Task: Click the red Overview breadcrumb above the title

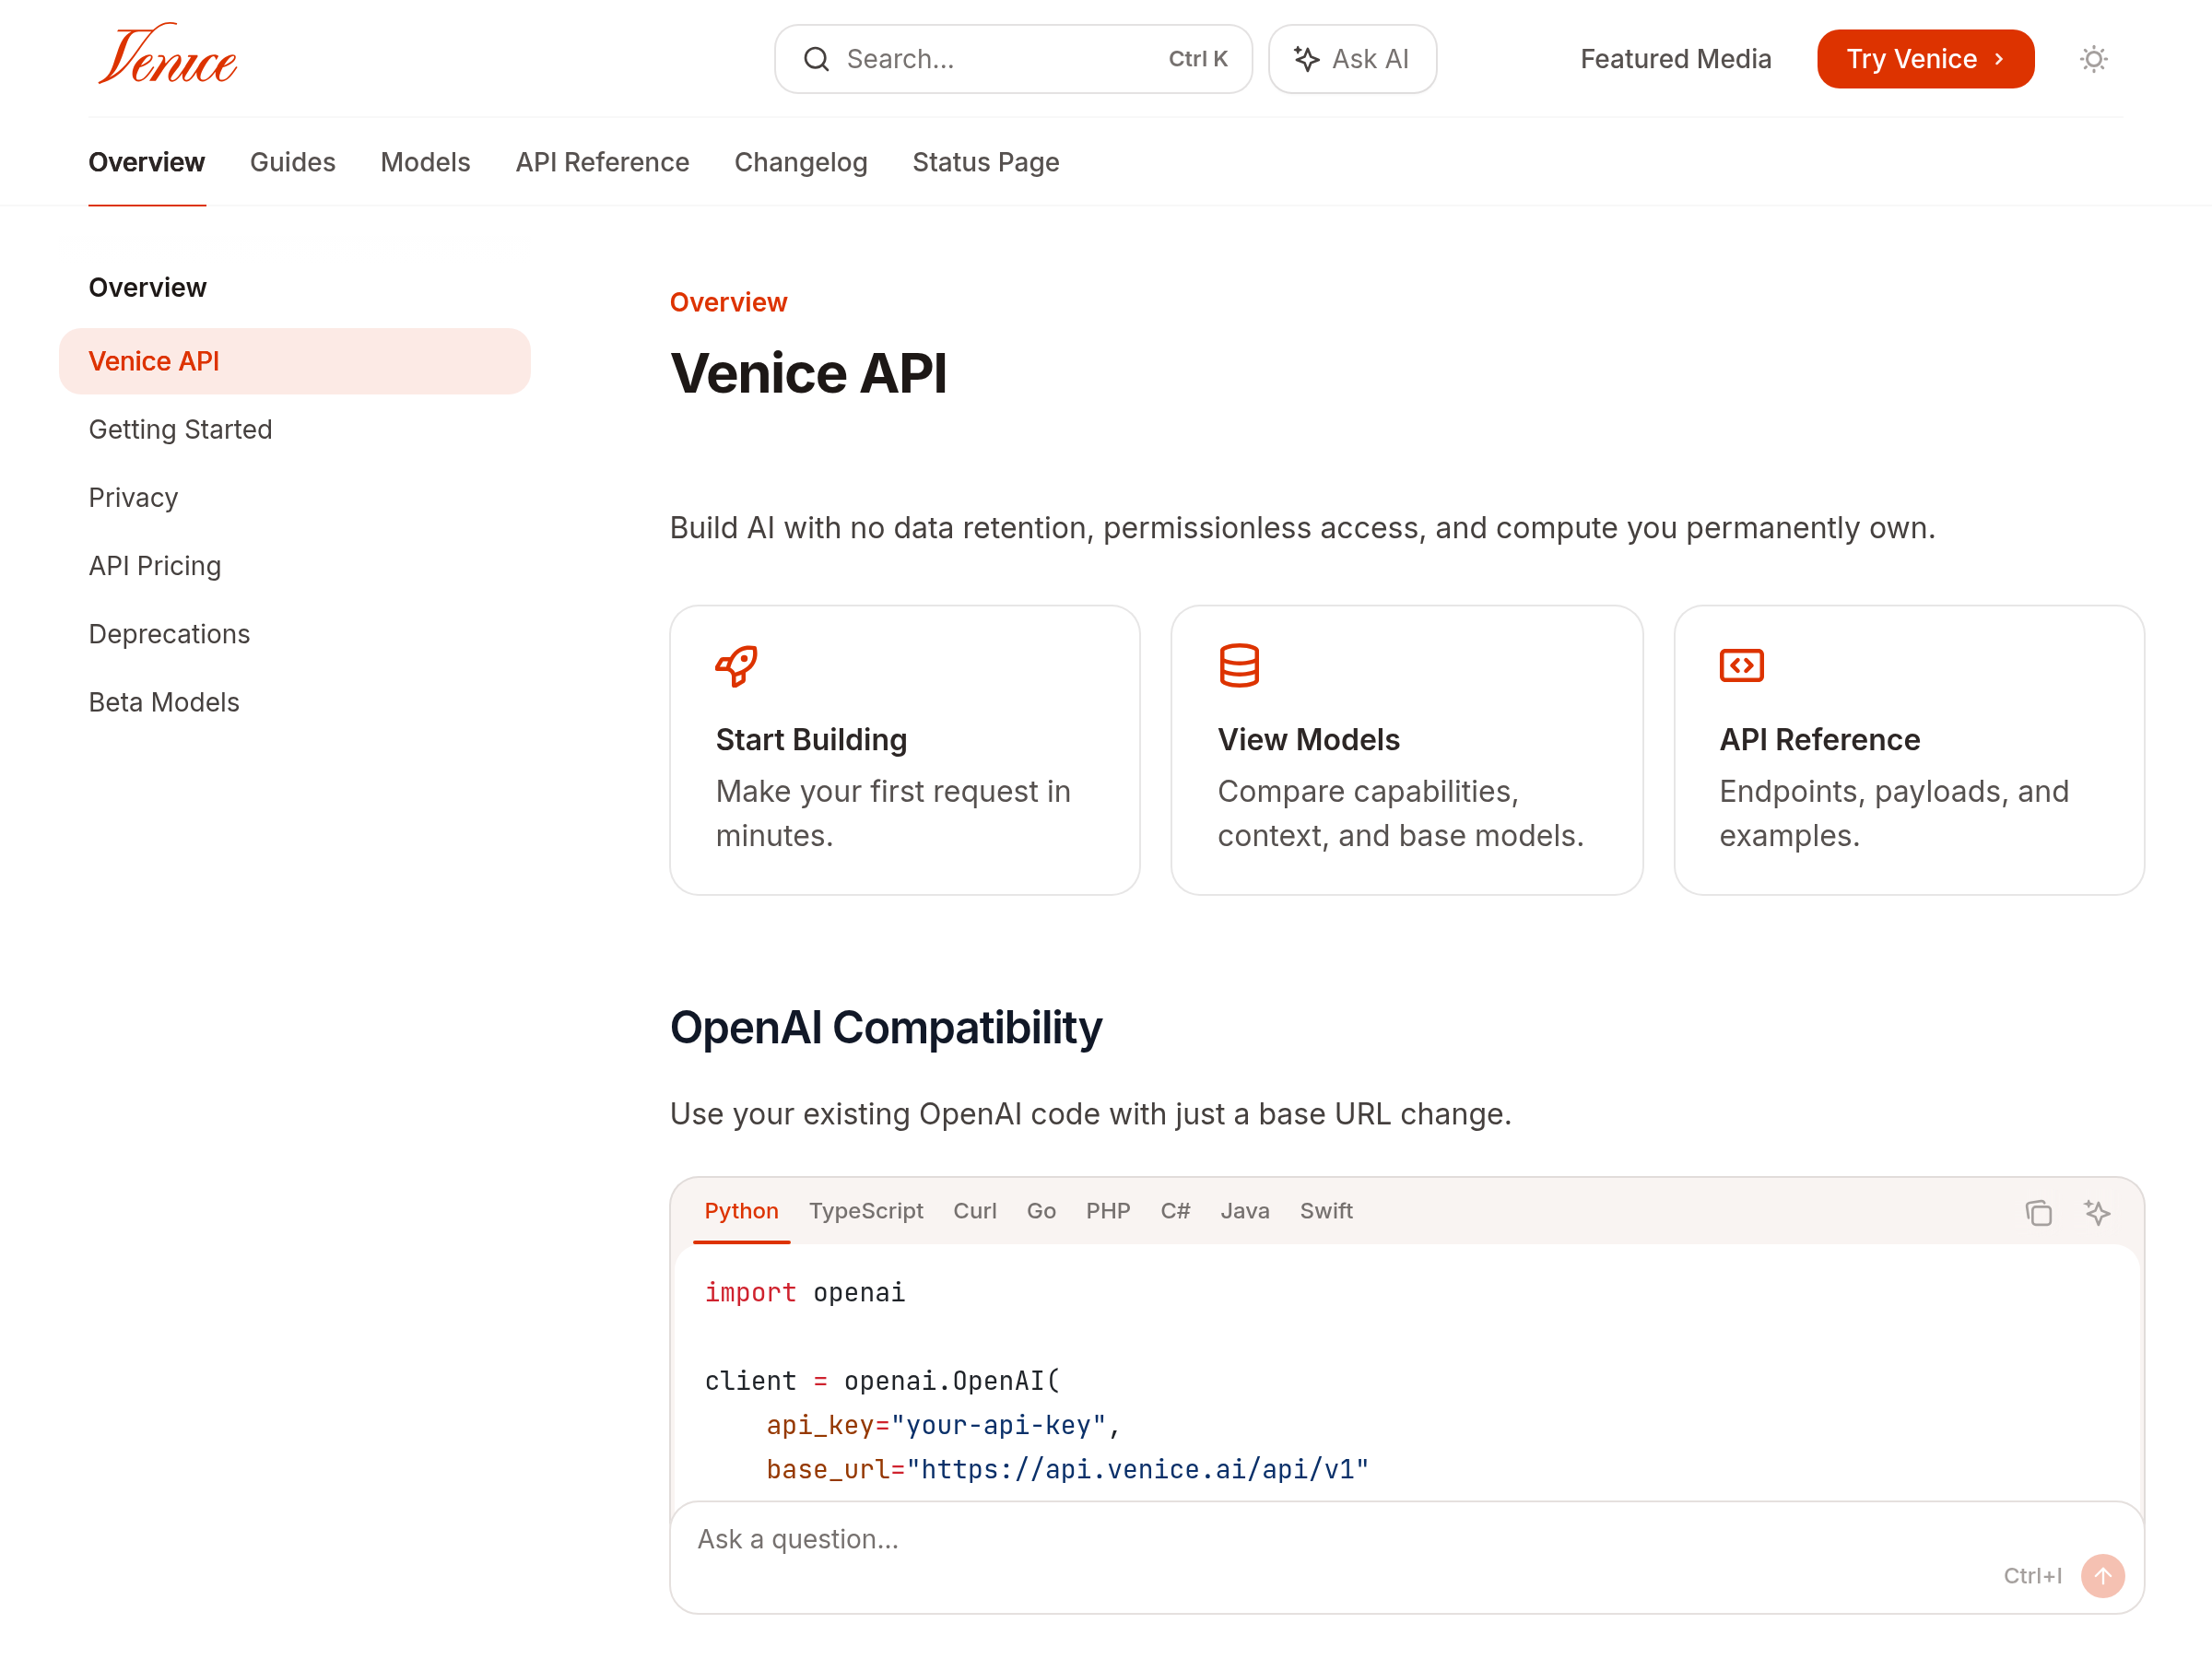Action: tap(728, 302)
